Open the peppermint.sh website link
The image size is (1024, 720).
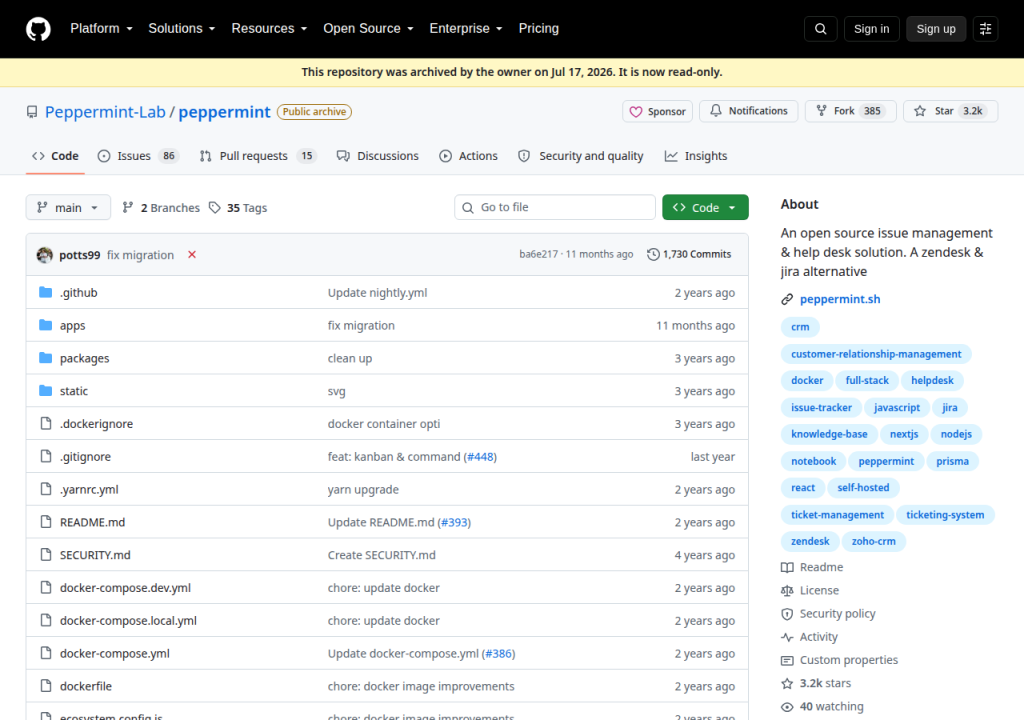pyautogui.click(x=840, y=299)
